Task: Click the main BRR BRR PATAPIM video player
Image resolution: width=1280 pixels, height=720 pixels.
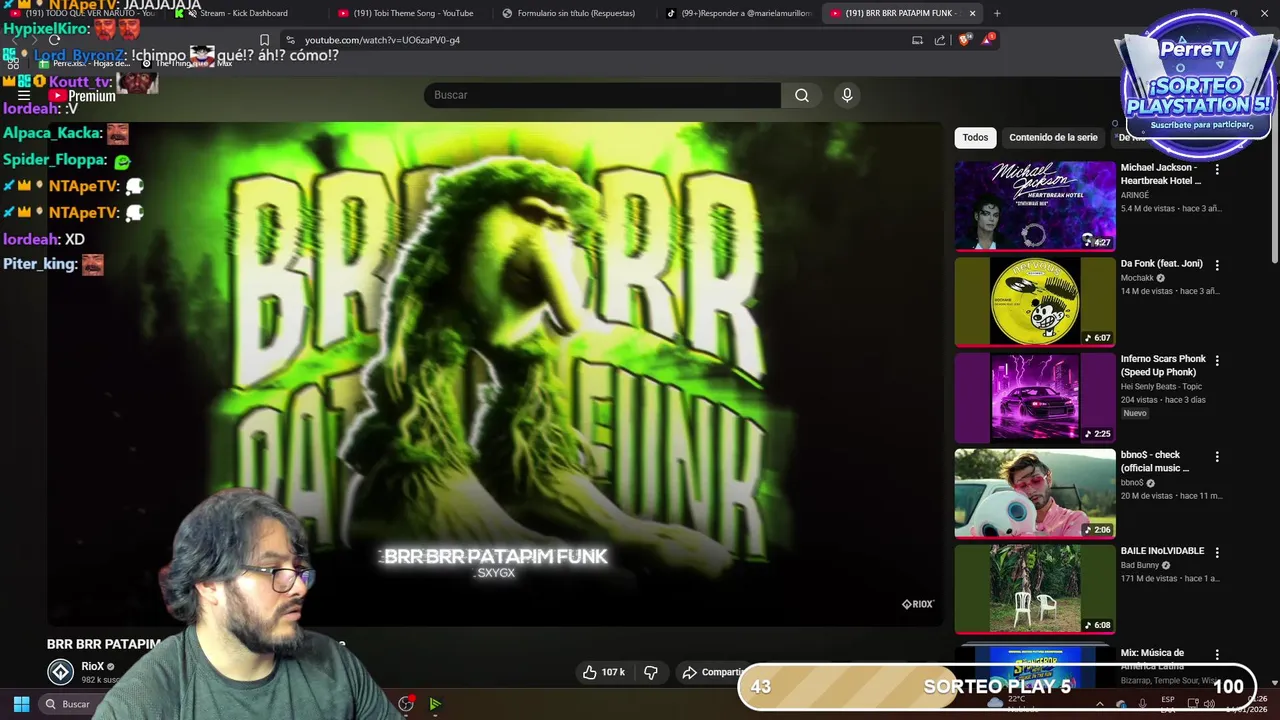Action: click(495, 374)
